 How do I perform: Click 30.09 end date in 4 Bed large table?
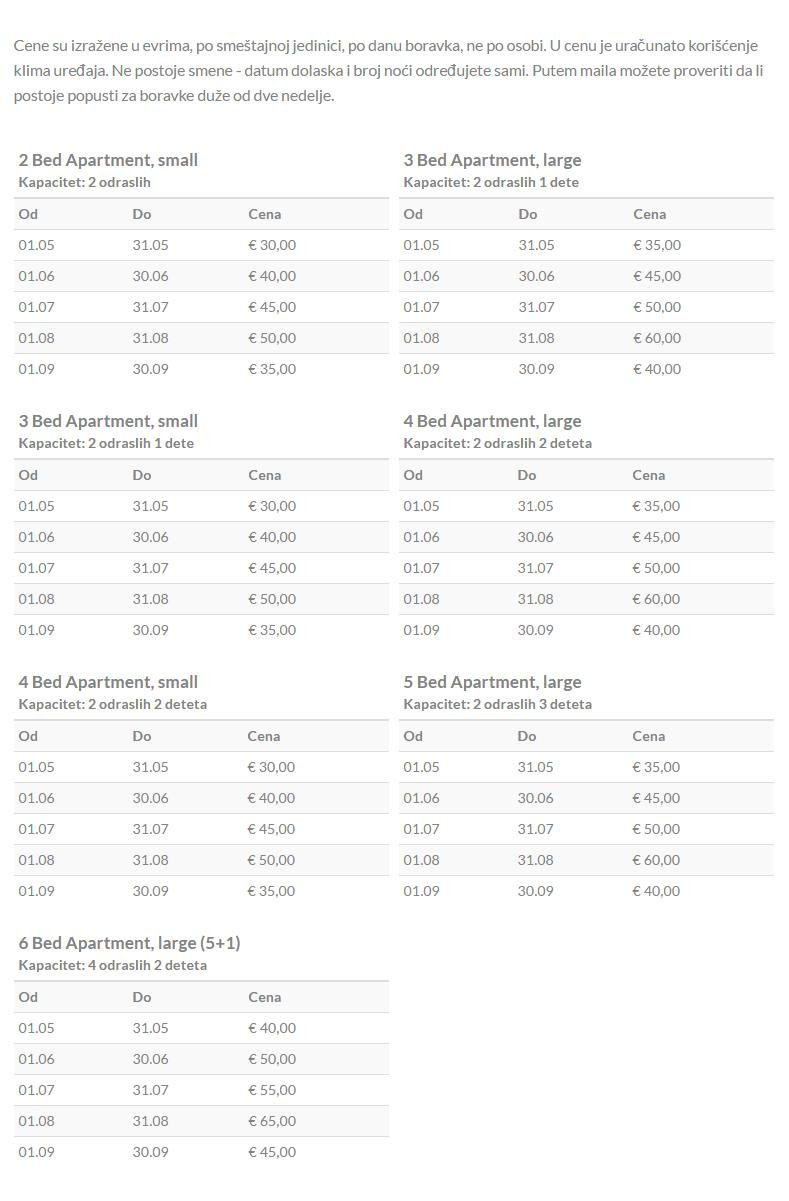point(536,630)
